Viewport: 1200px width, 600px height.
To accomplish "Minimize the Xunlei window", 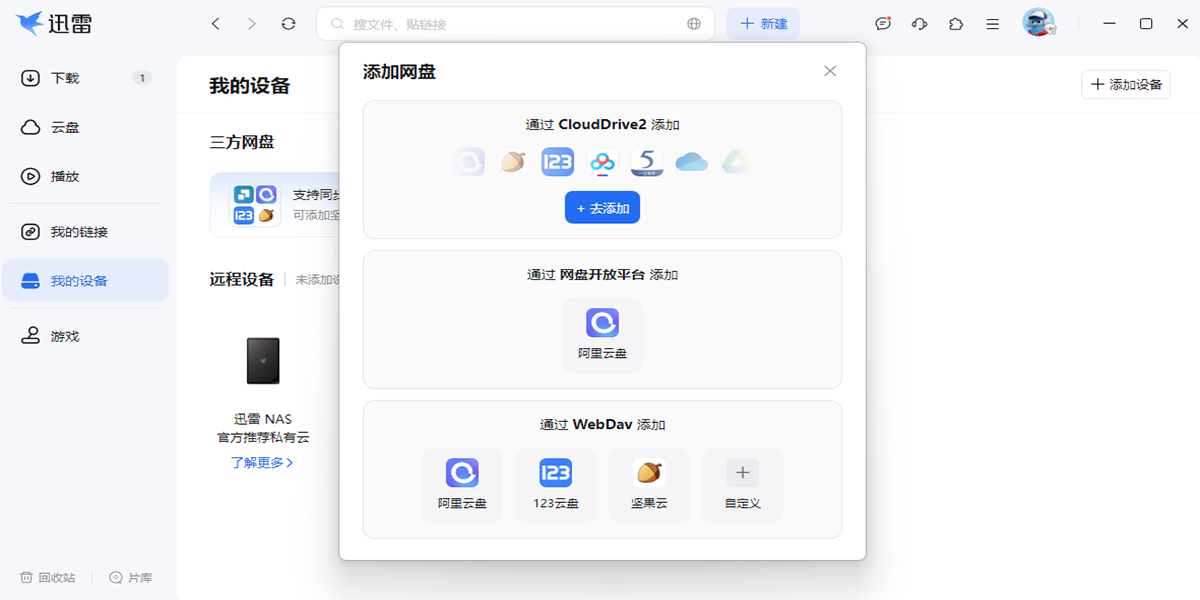I will [x=1110, y=24].
